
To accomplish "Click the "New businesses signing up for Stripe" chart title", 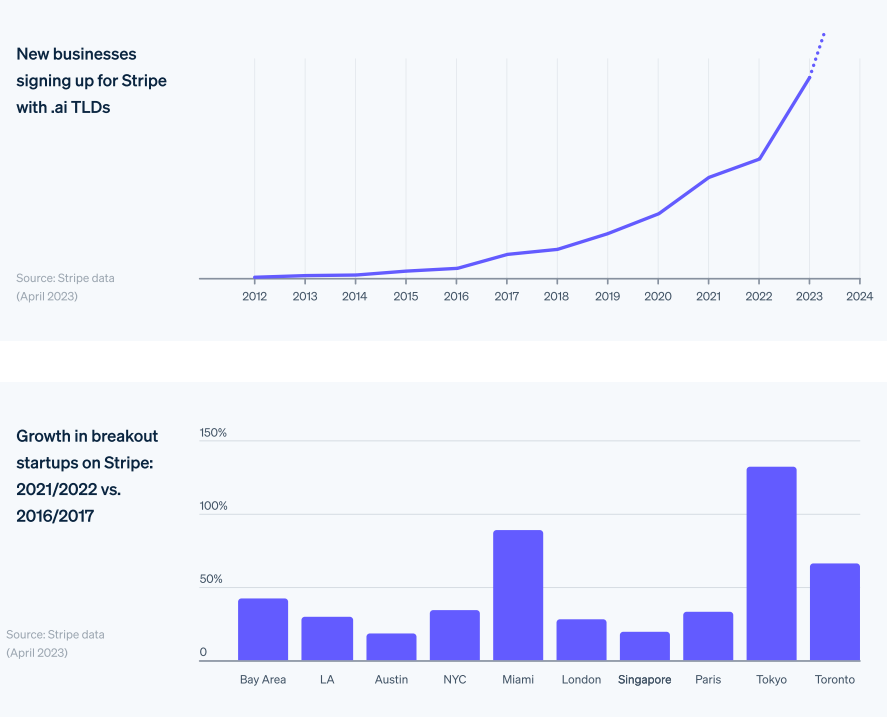I will (x=92, y=80).
